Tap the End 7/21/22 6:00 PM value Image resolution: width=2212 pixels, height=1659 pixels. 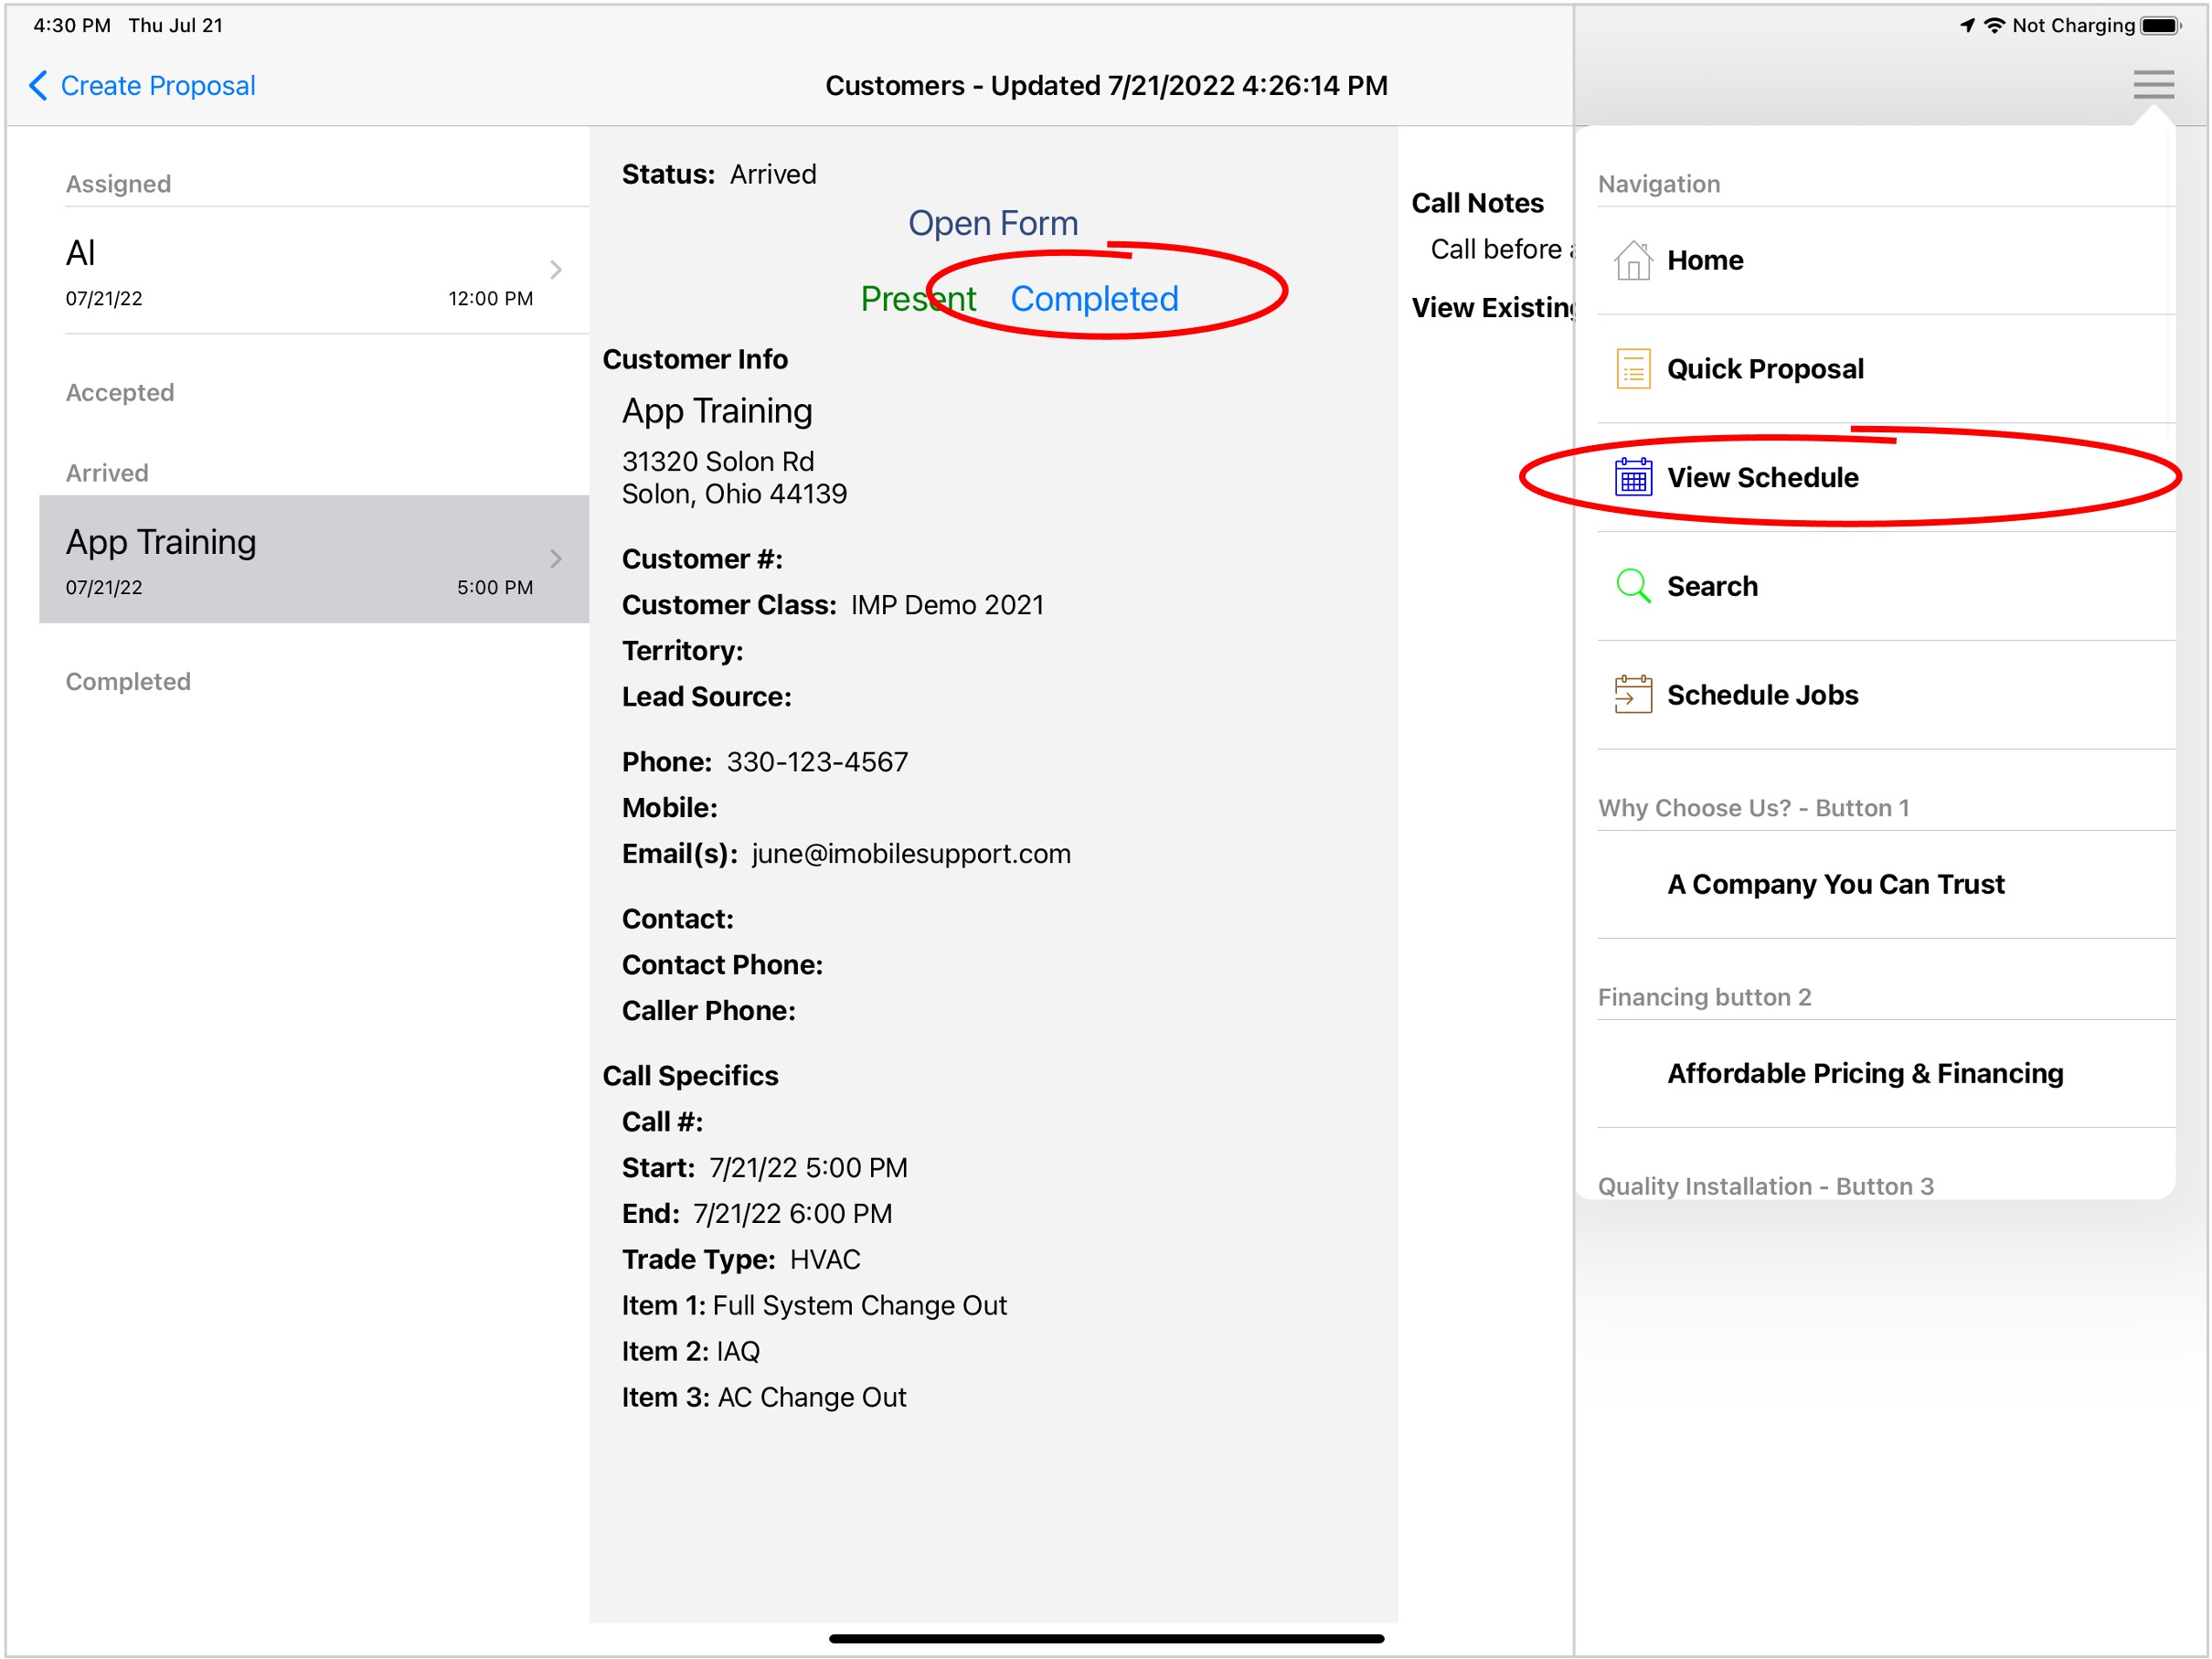pos(792,1214)
